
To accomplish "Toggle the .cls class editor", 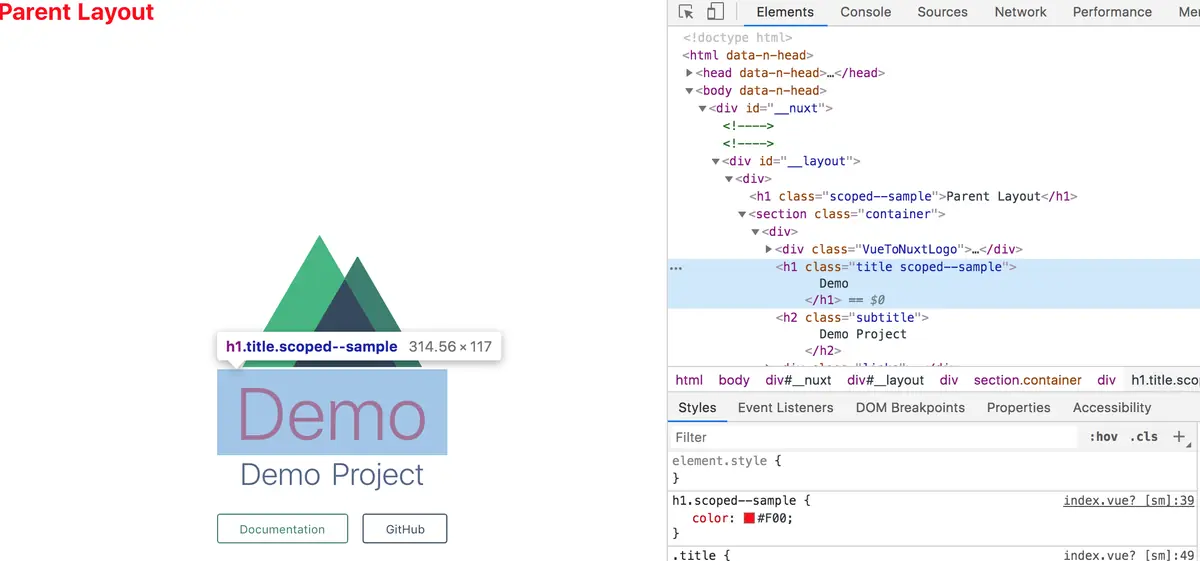I will tap(1144, 437).
